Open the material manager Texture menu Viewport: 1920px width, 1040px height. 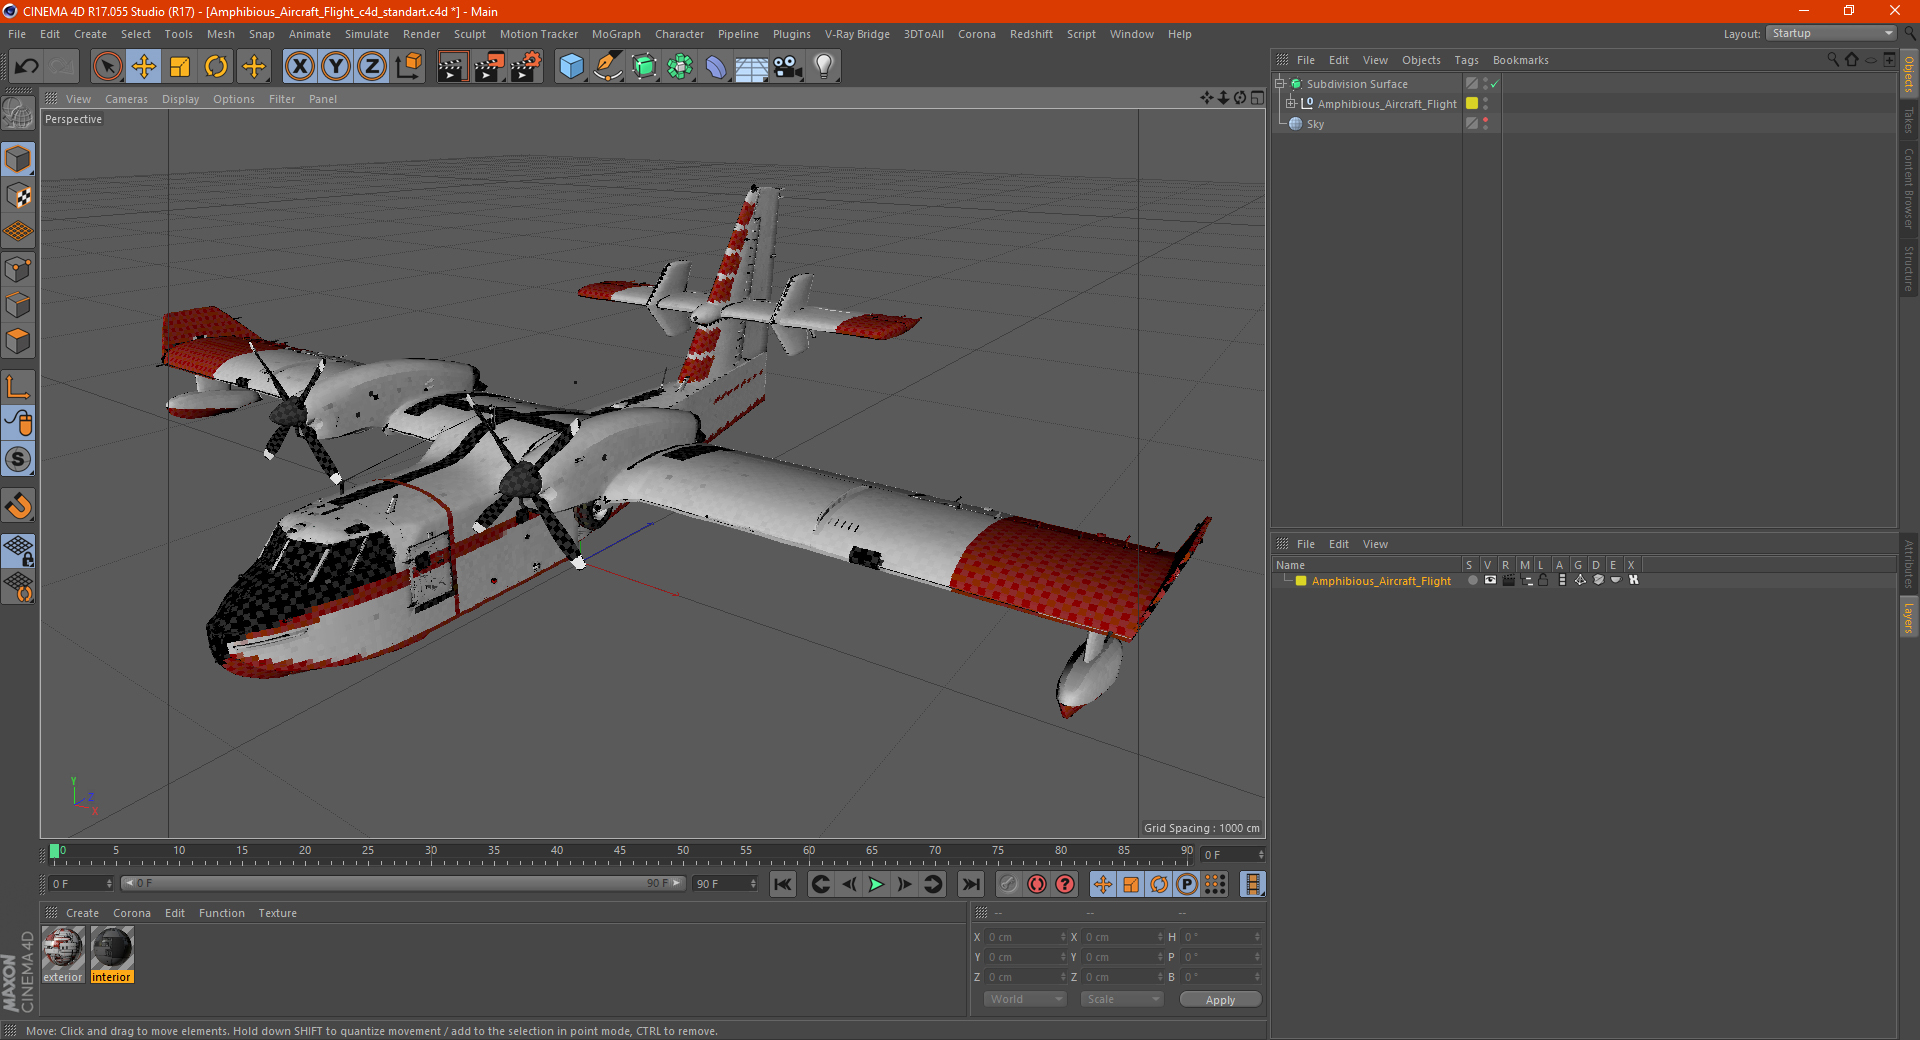click(x=277, y=913)
